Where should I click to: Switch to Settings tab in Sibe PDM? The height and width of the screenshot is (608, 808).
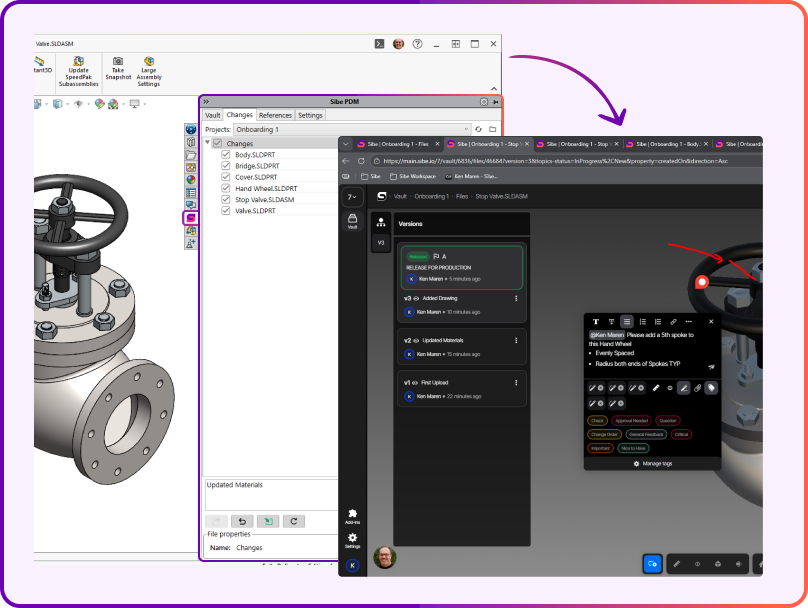pyautogui.click(x=310, y=115)
